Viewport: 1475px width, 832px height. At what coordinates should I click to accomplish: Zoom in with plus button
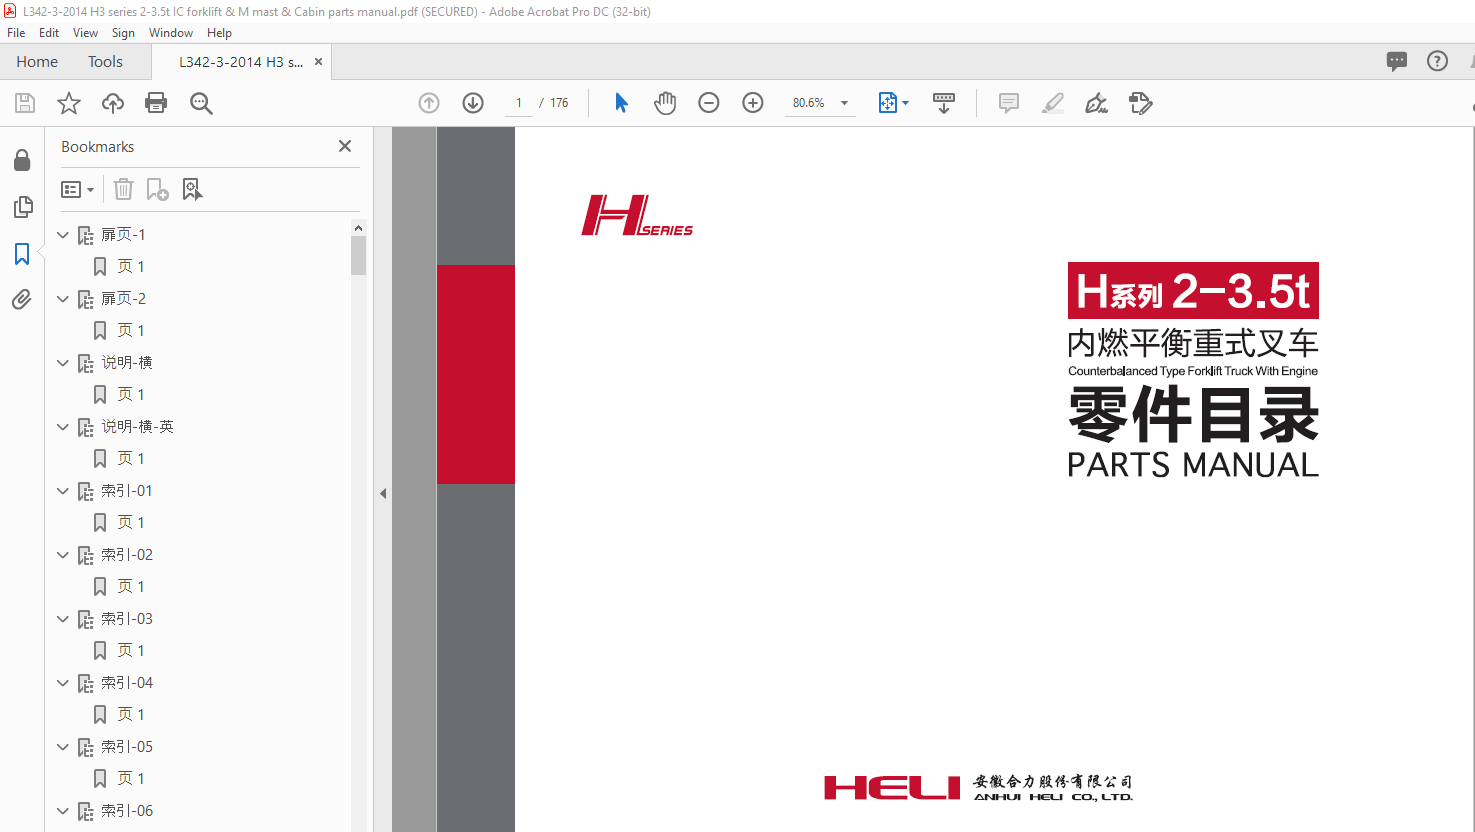[753, 103]
